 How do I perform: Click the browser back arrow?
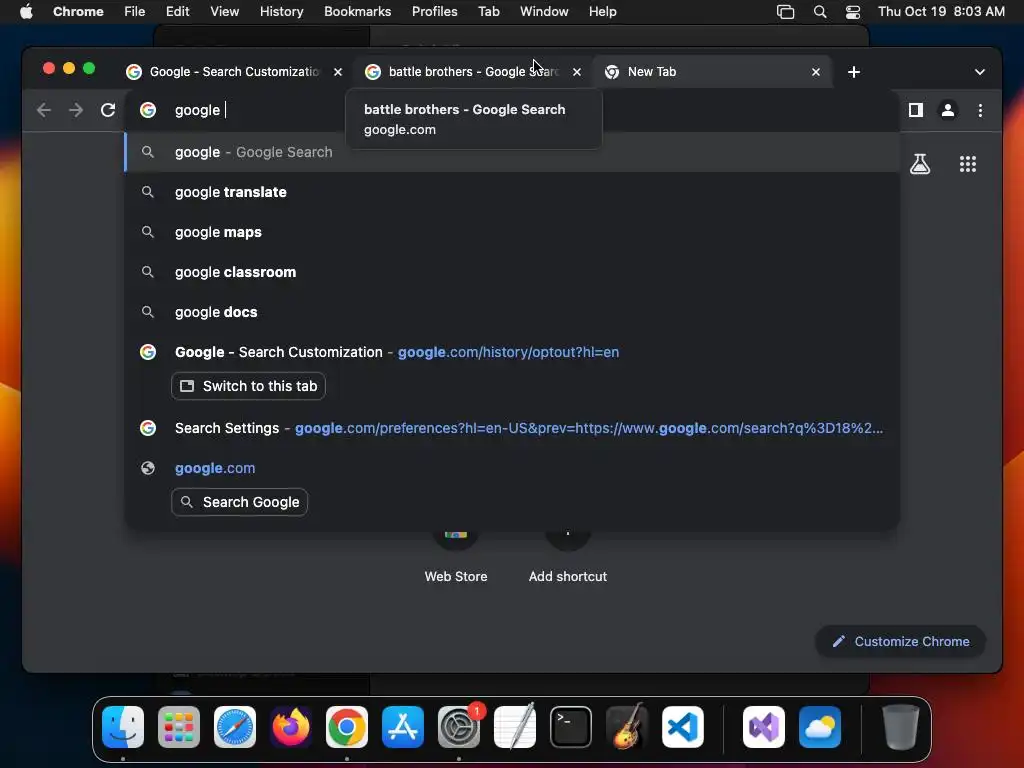pos(44,110)
